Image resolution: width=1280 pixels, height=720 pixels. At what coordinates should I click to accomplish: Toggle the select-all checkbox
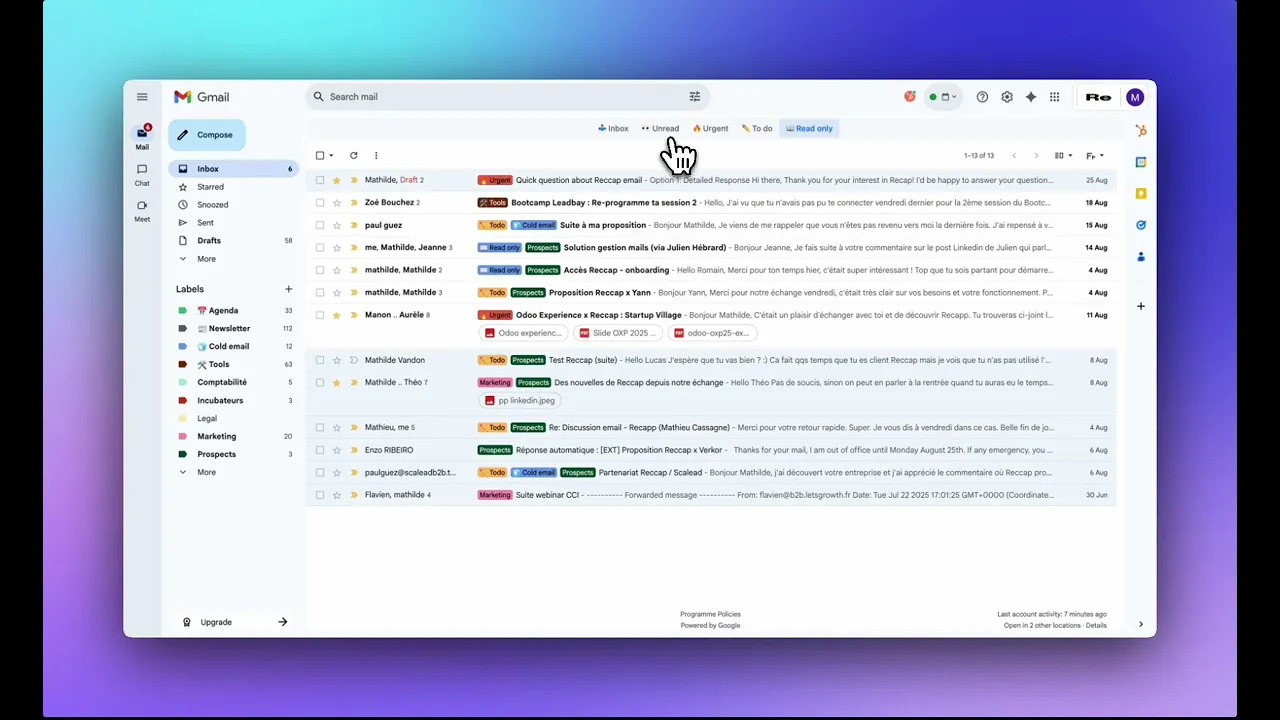coord(320,155)
